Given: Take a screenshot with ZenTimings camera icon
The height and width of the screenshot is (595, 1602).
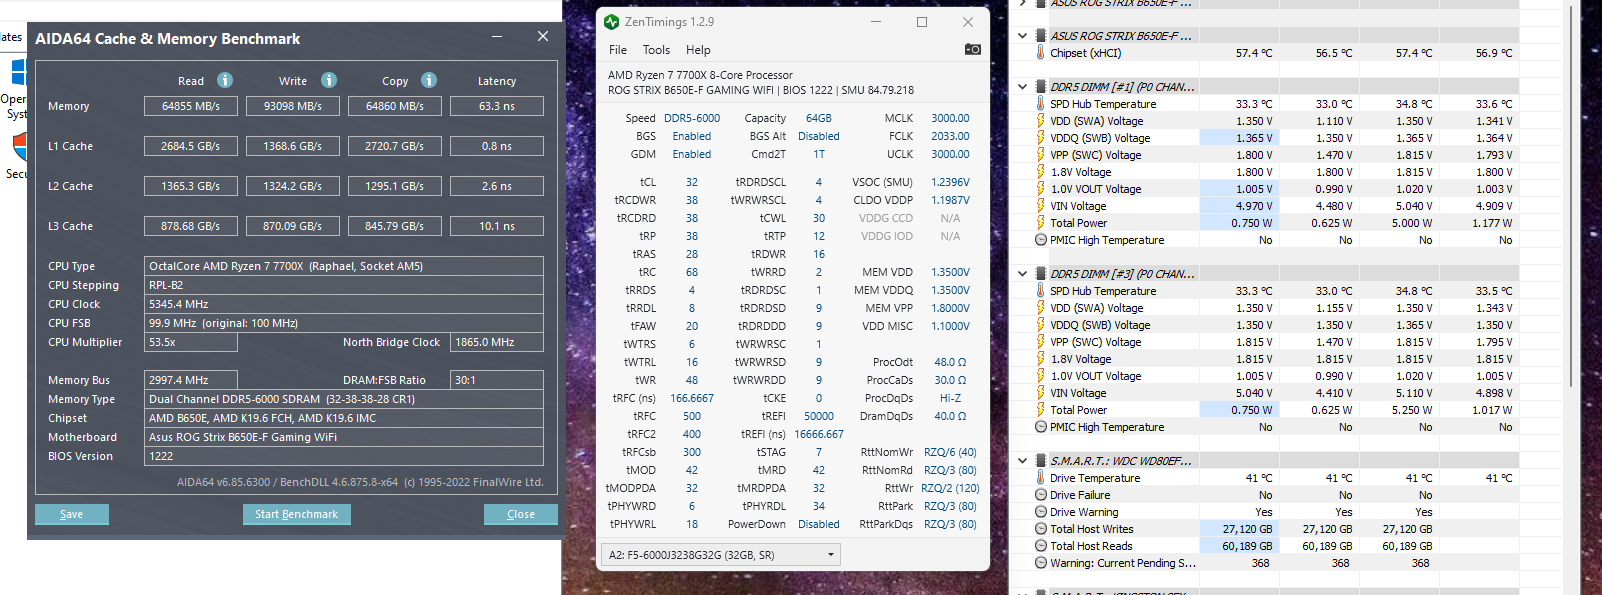Looking at the screenshot, I should point(972,49).
